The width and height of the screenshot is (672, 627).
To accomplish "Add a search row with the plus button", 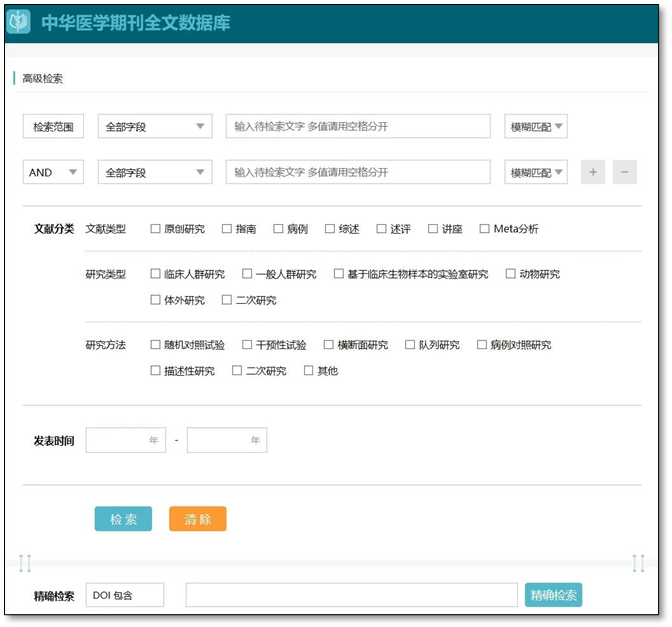I will [x=593, y=172].
